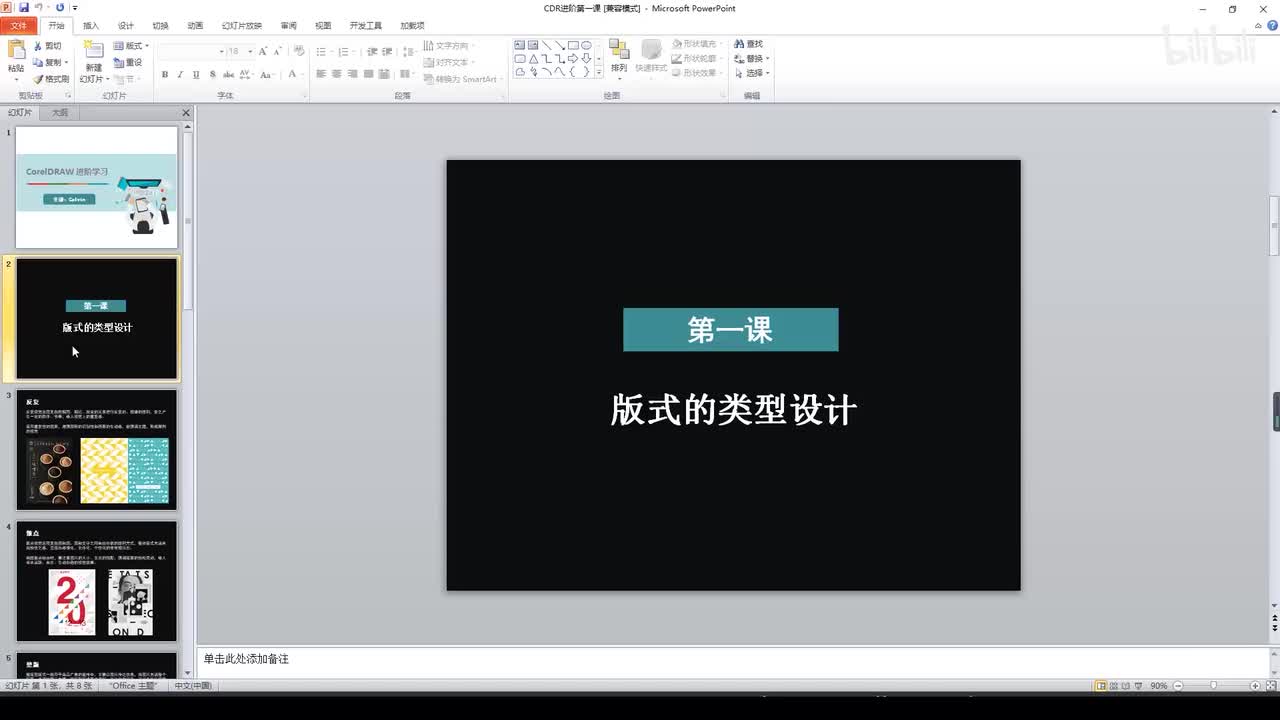Switch to the Animations (动画) tab
1280x720 pixels.
pos(195,26)
